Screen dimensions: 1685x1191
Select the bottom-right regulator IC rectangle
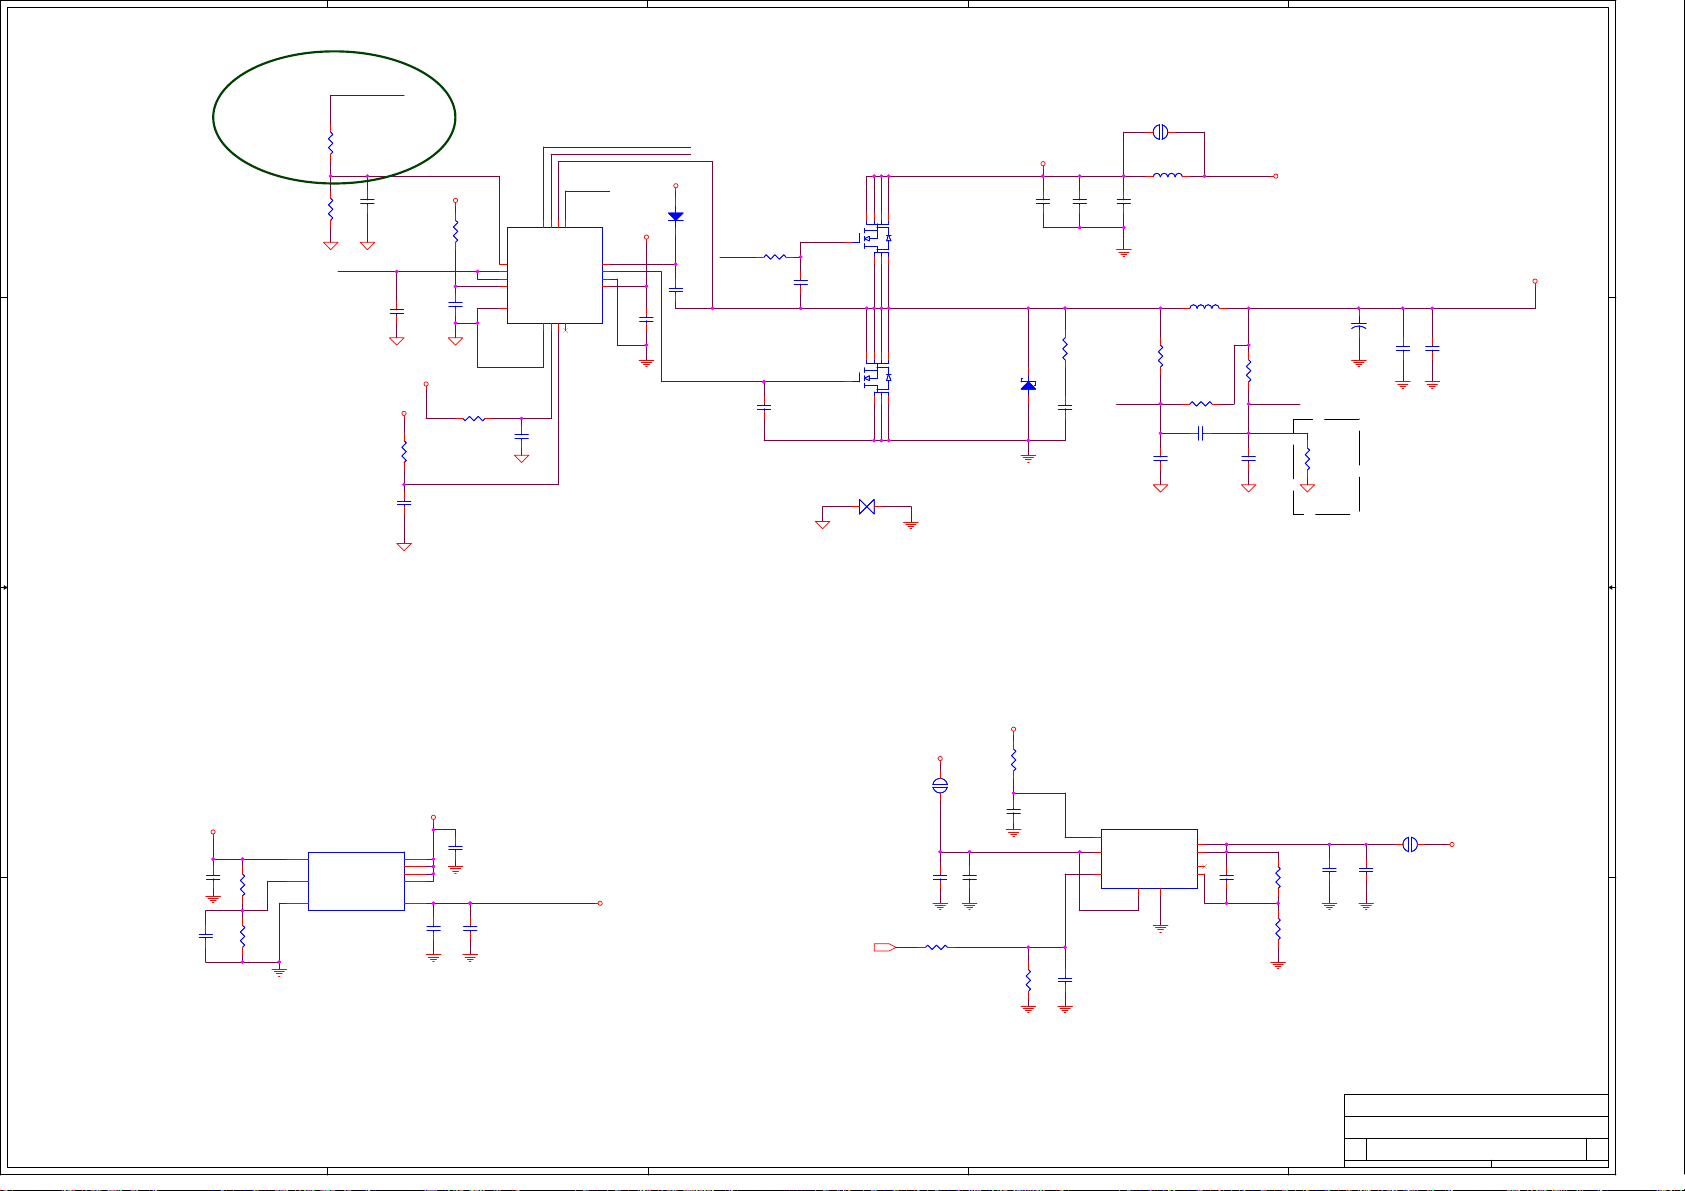coord(1149,858)
